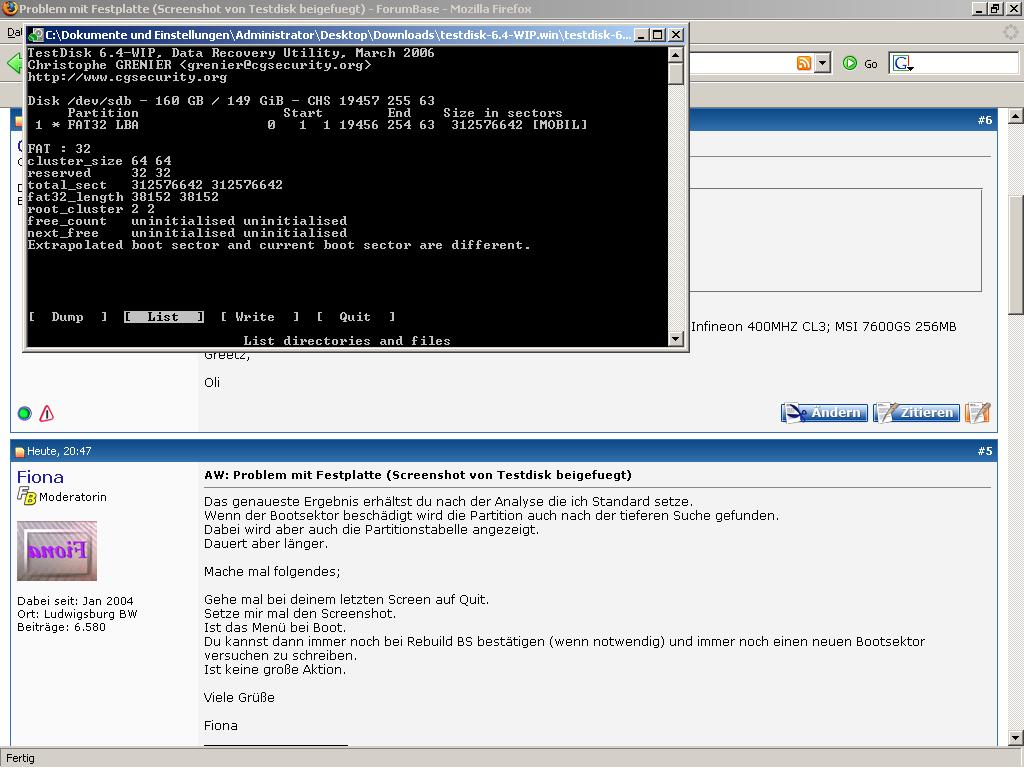The height and width of the screenshot is (768, 1024).
Task: Click the Ändern button
Action: [824, 413]
